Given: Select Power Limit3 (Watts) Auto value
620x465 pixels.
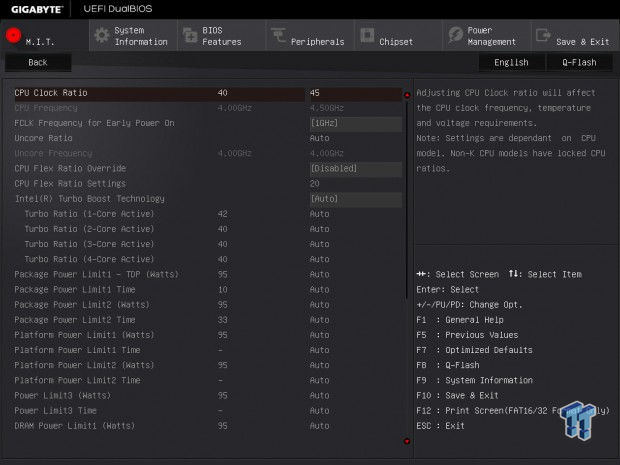Looking at the screenshot, I should pos(319,395).
